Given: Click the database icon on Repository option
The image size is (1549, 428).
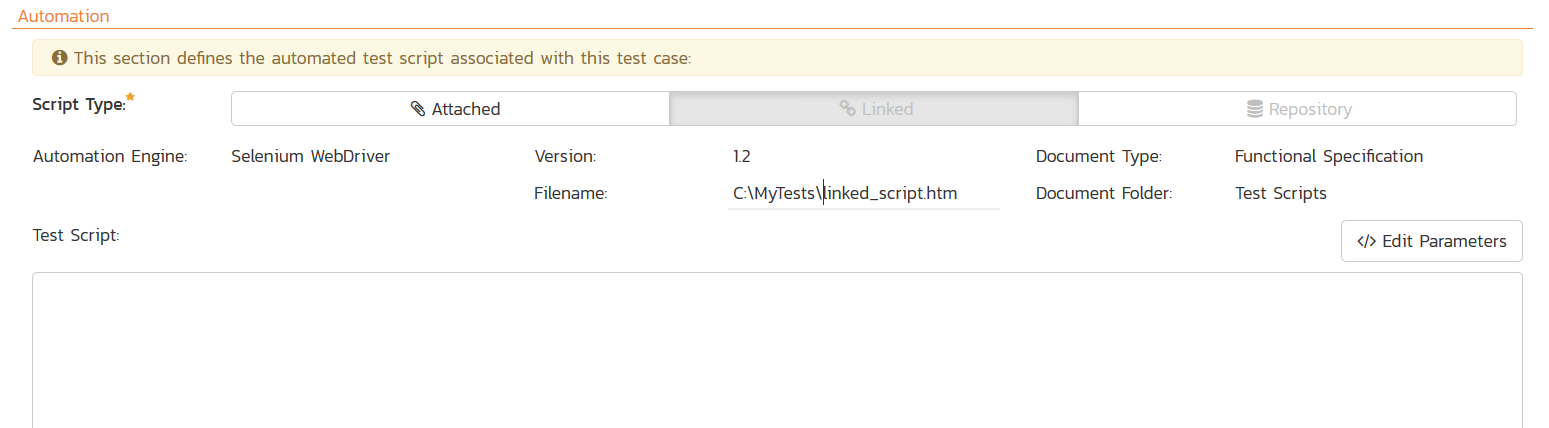Looking at the screenshot, I should 1255,109.
